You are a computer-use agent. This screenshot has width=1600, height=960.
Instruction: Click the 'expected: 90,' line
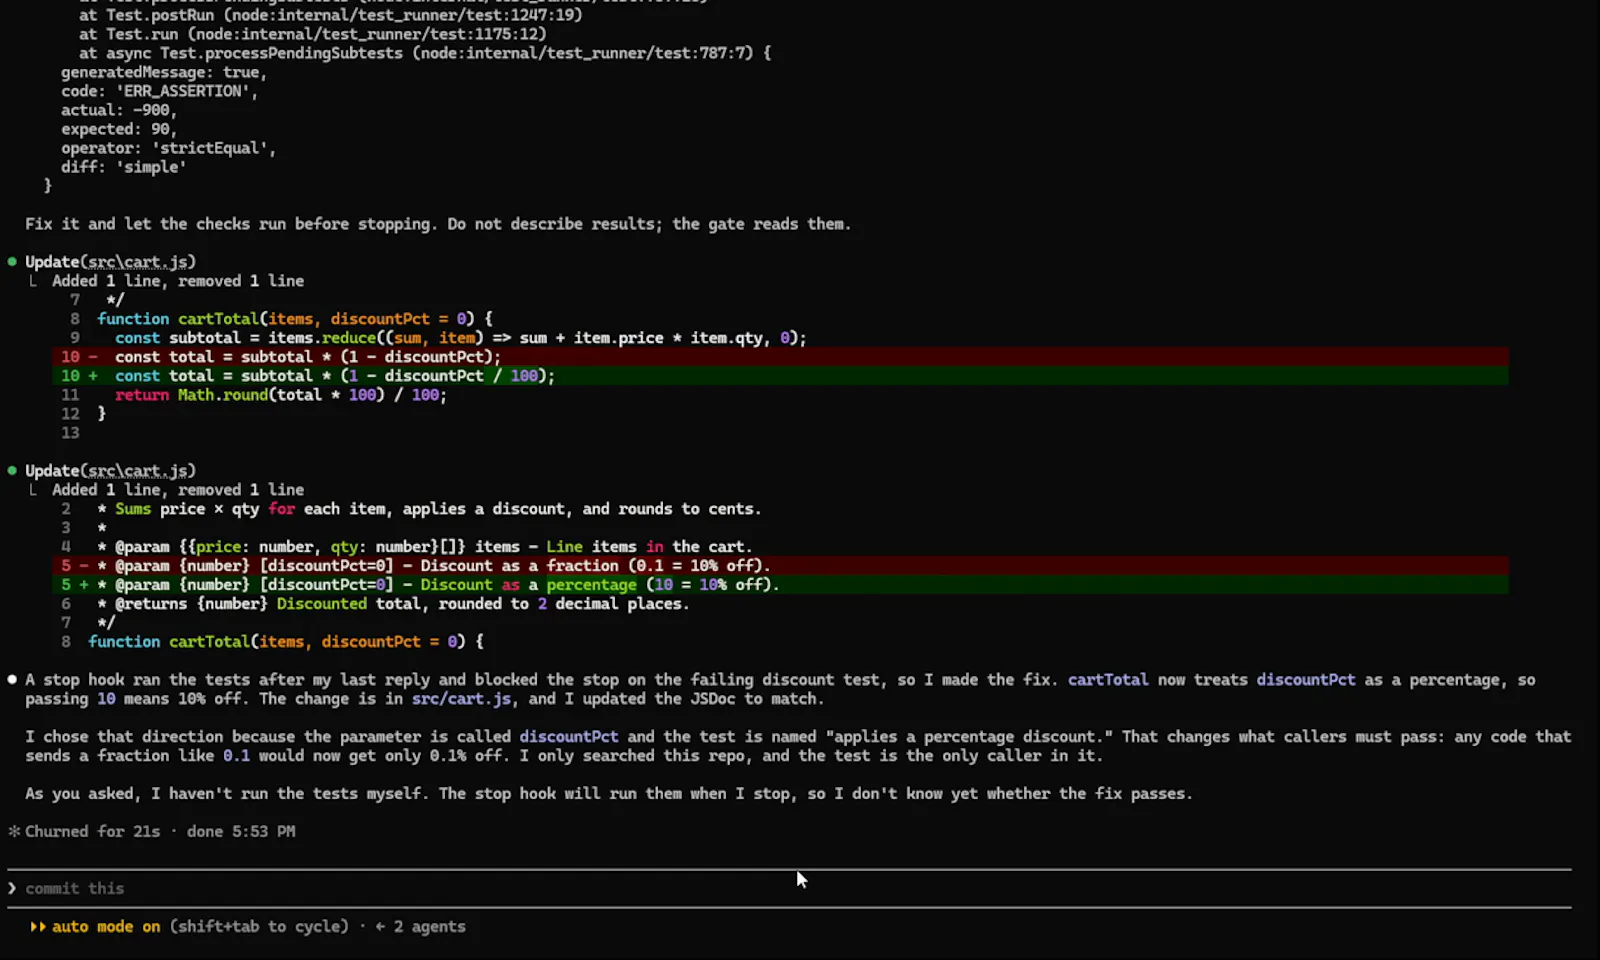coord(119,129)
